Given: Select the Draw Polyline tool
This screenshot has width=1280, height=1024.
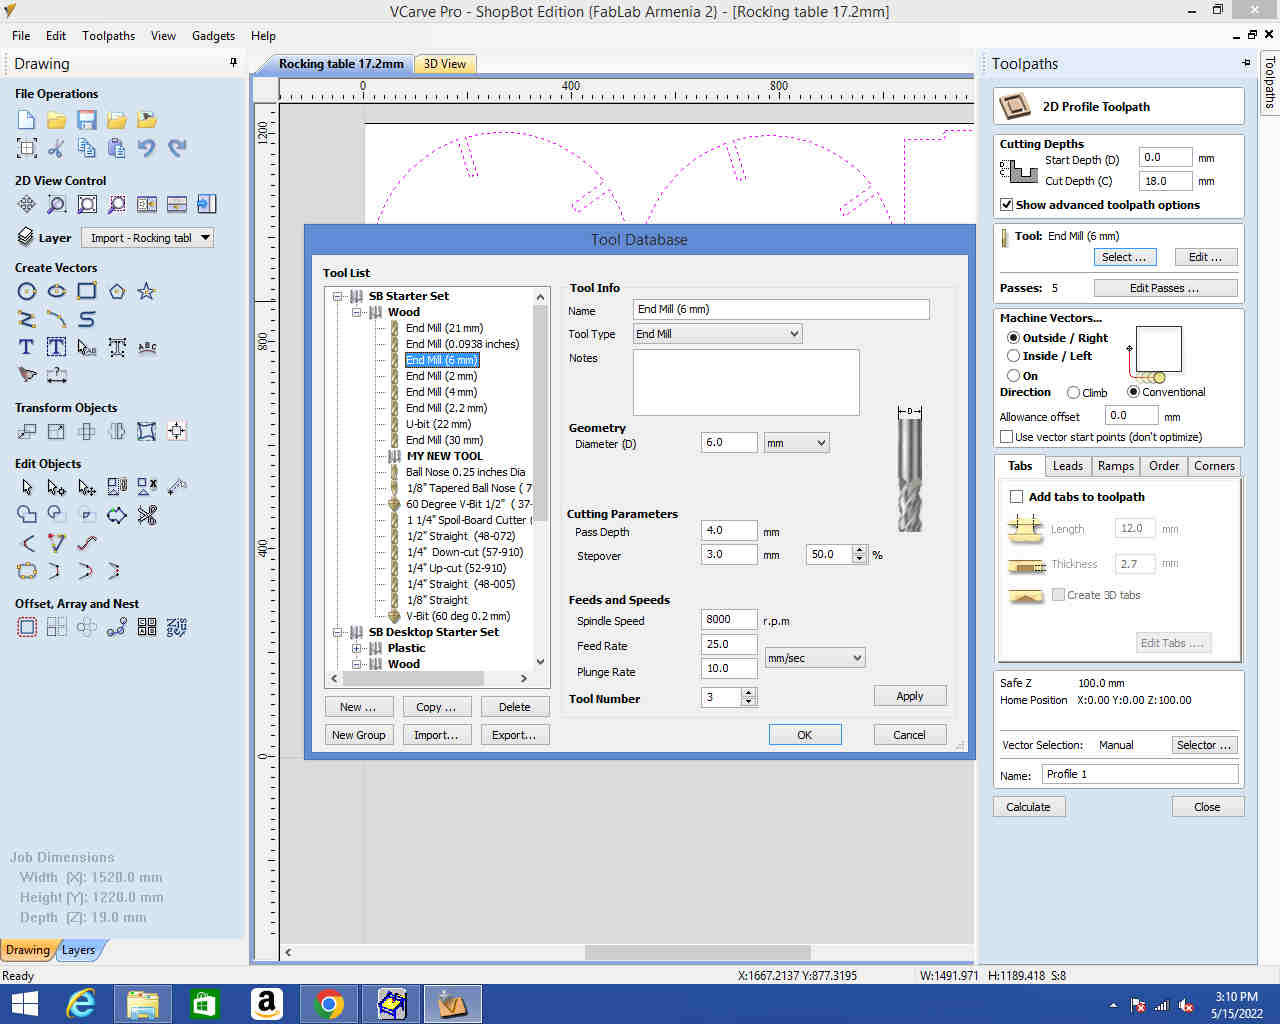Looking at the screenshot, I should click(x=27, y=319).
